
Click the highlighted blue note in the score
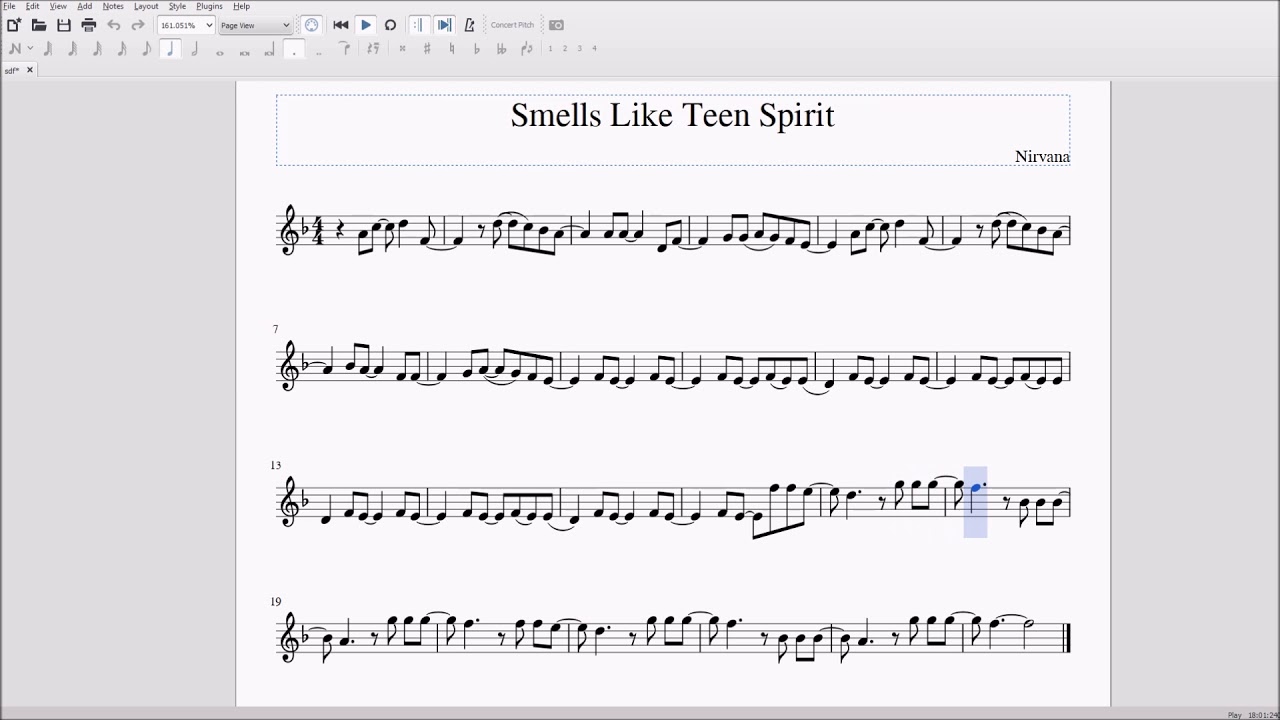point(975,488)
